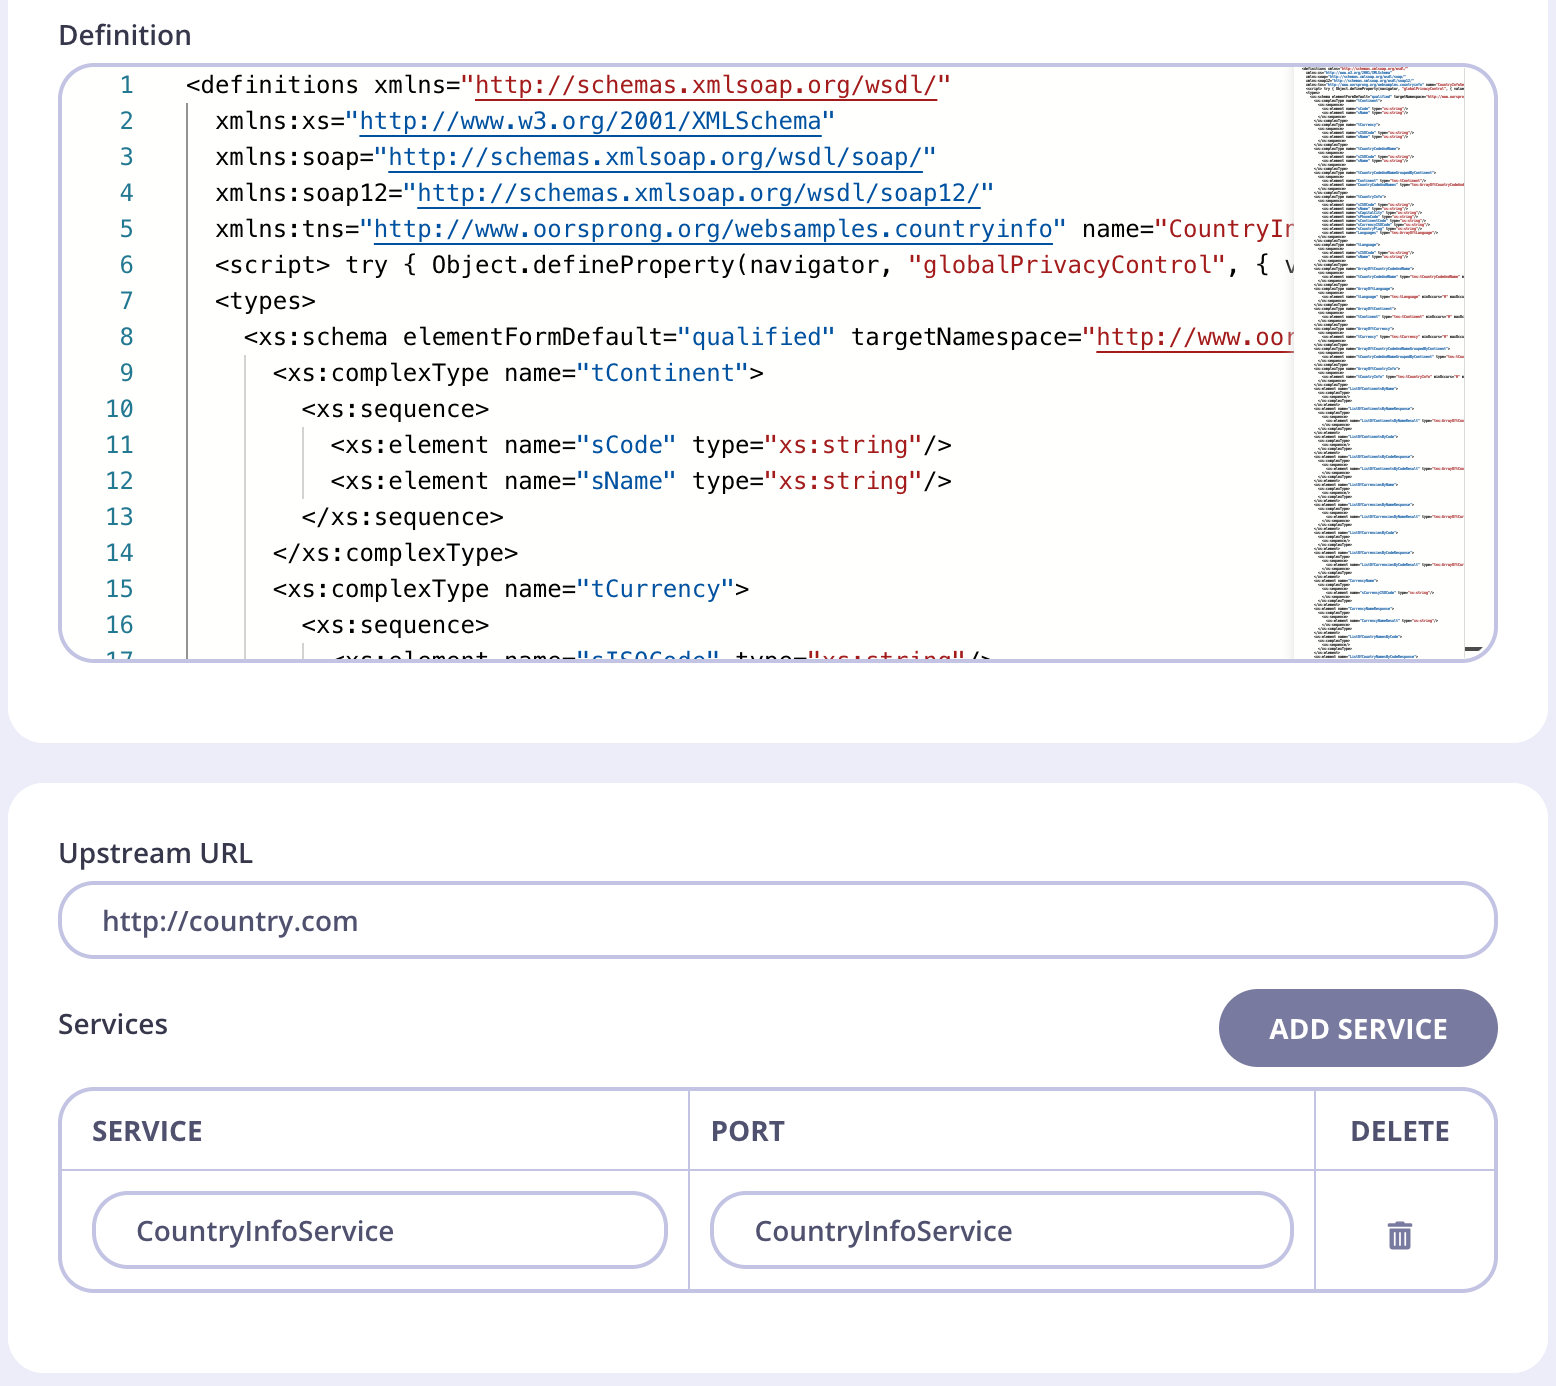1556x1386 pixels.
Task: Focus the Upstream URL input field
Action: (777, 920)
